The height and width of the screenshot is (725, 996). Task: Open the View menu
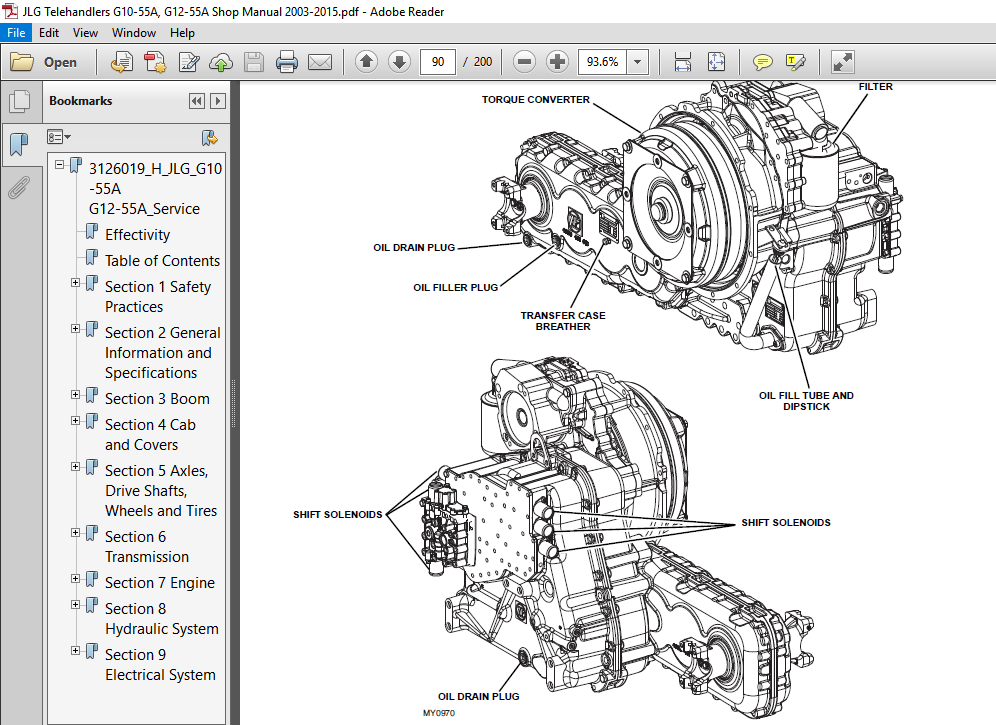85,32
